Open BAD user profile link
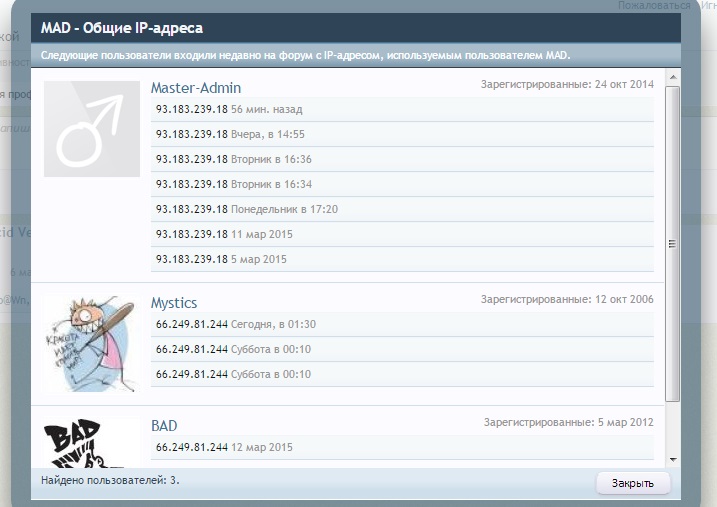The height and width of the screenshot is (507, 717). pos(164,426)
